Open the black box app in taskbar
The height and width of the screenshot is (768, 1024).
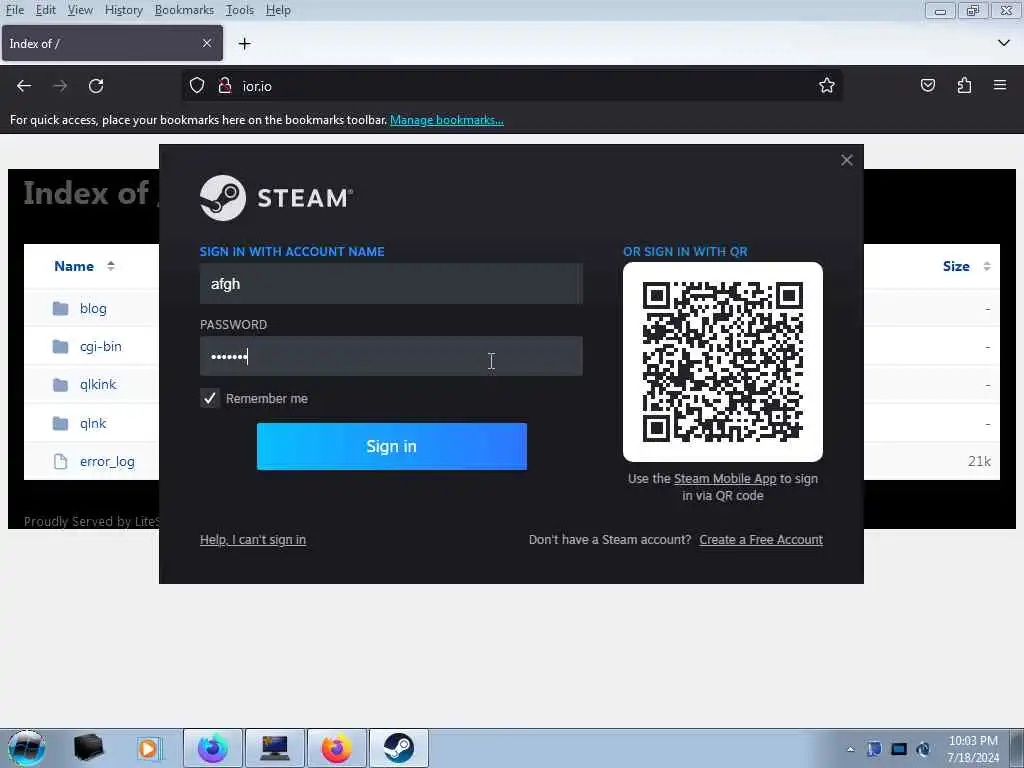[x=89, y=748]
